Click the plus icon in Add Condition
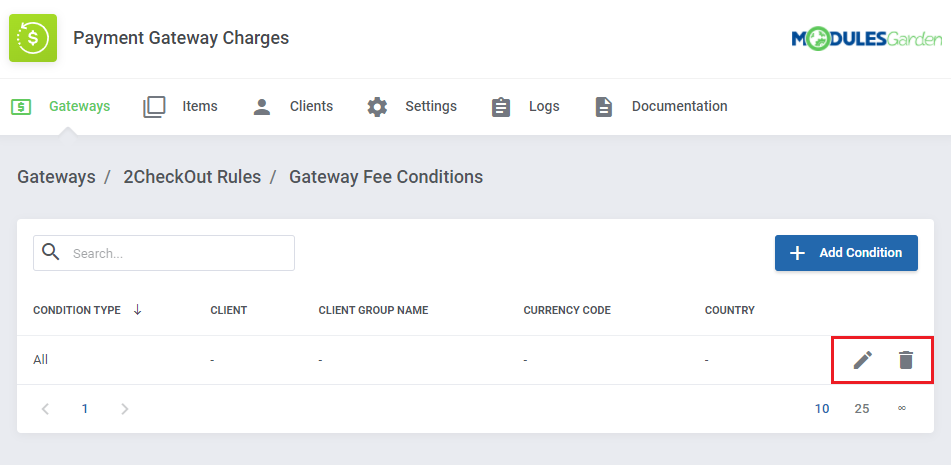This screenshot has height=465, width=951. pos(798,253)
